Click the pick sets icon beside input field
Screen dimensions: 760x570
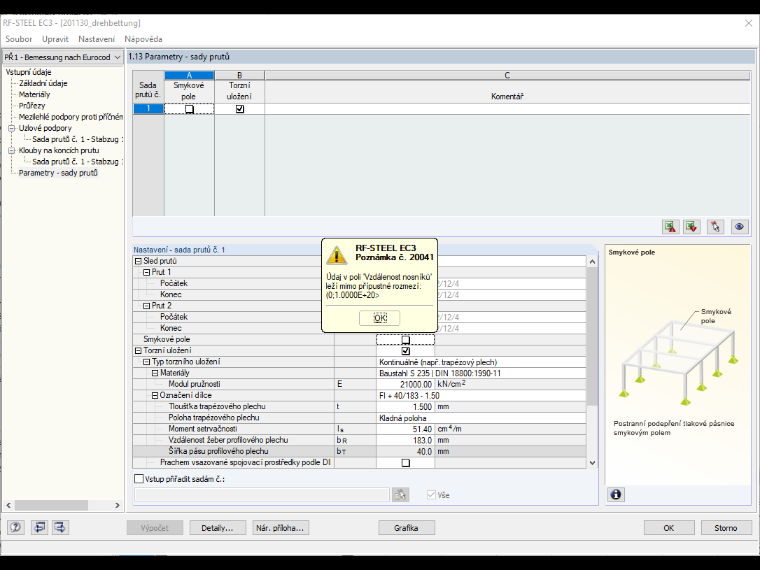400,494
